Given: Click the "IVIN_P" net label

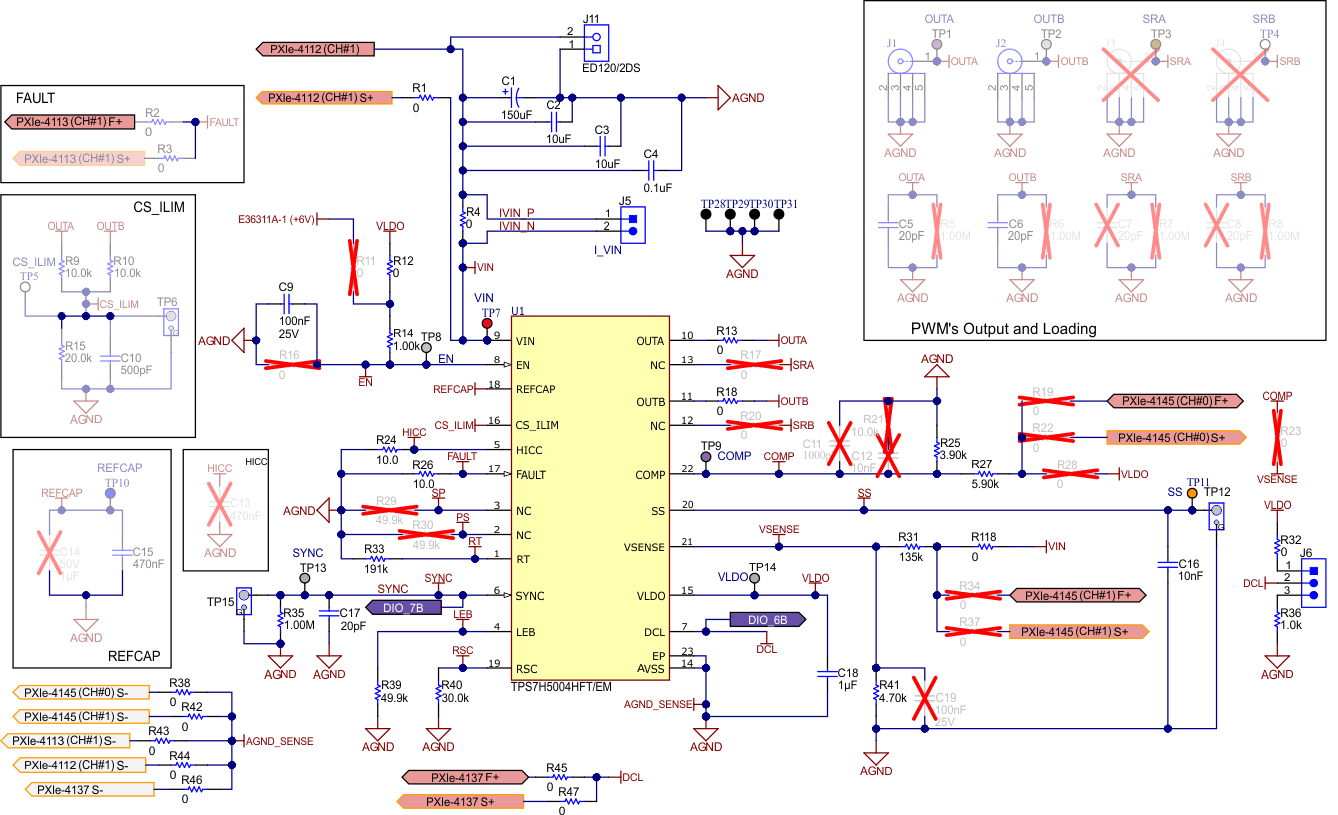Looking at the screenshot, I should point(516,213).
